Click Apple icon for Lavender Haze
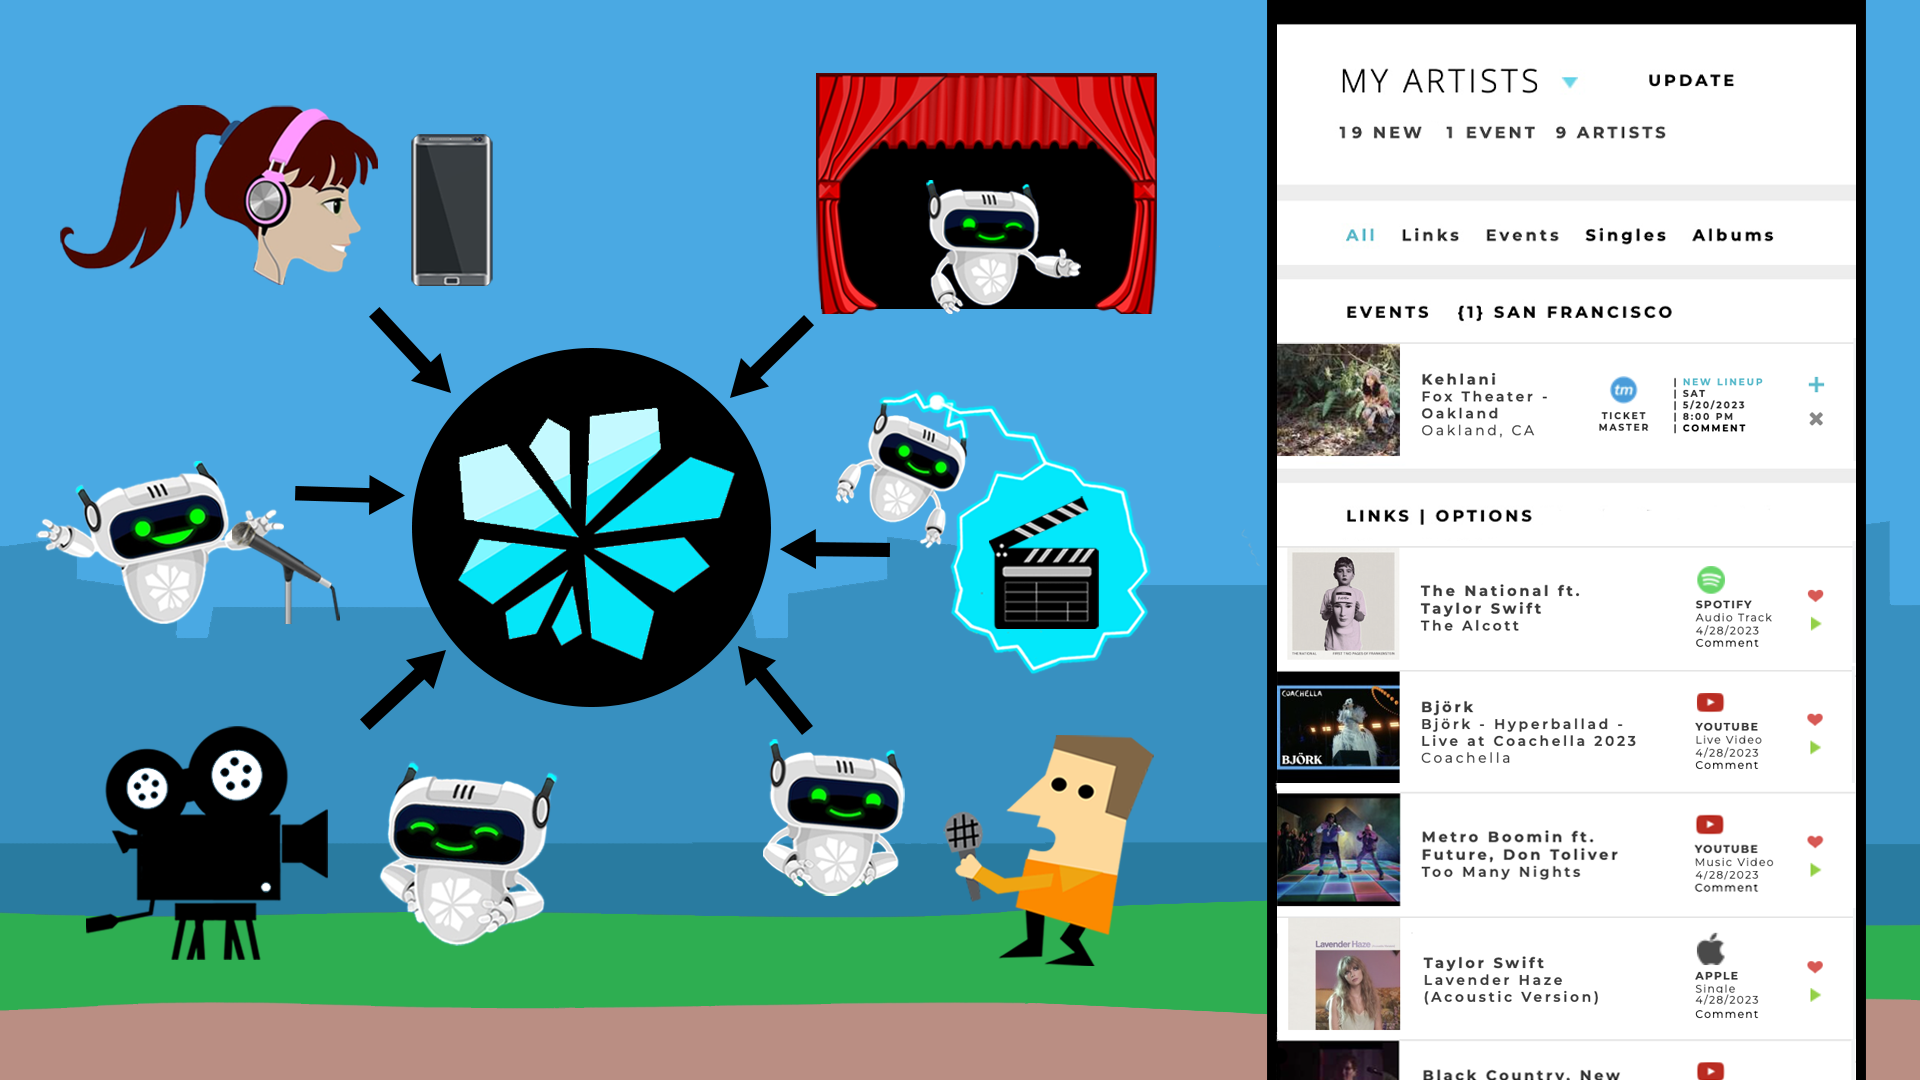 (x=1711, y=949)
